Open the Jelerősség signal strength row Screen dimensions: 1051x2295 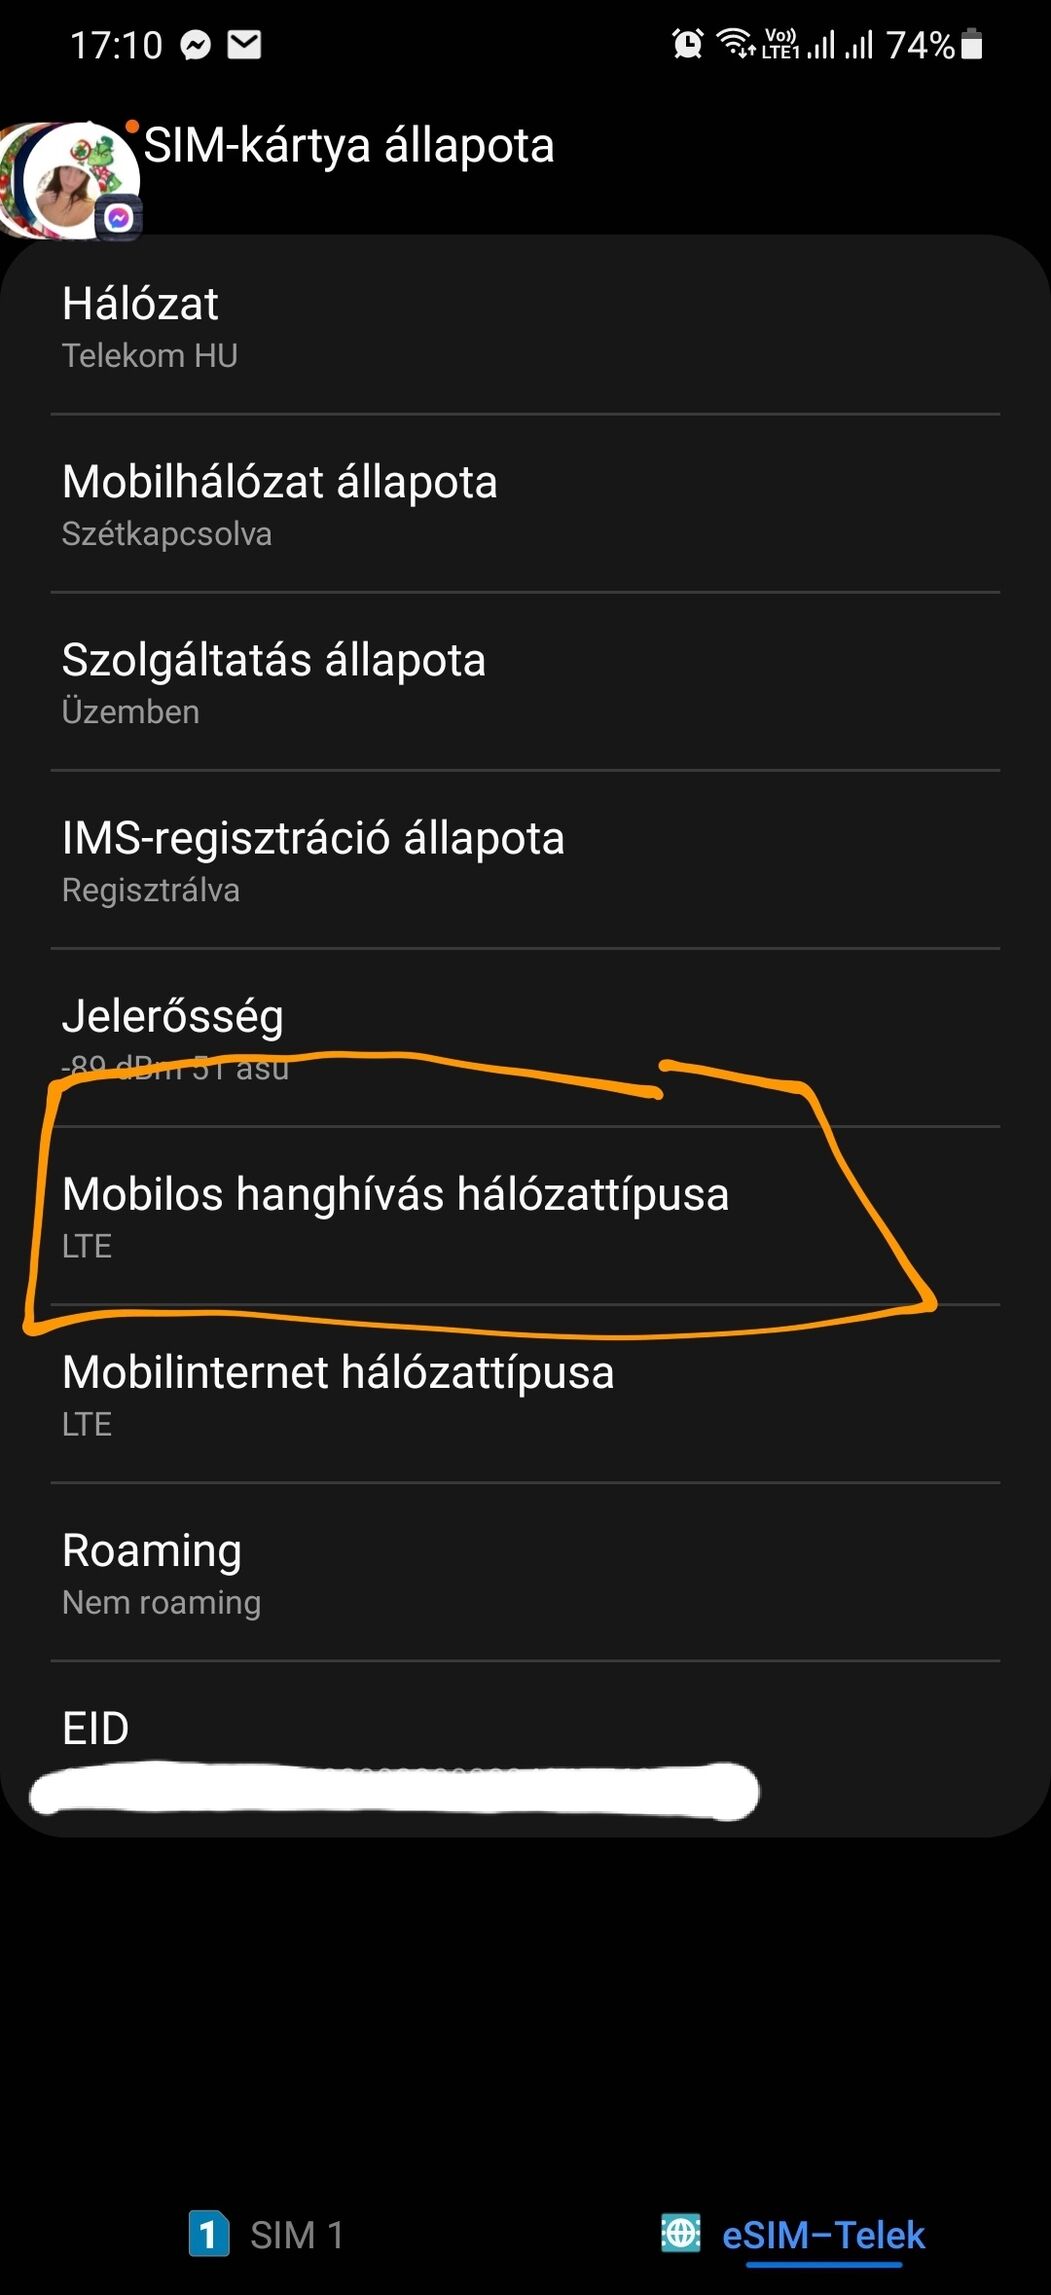[x=525, y=1038]
